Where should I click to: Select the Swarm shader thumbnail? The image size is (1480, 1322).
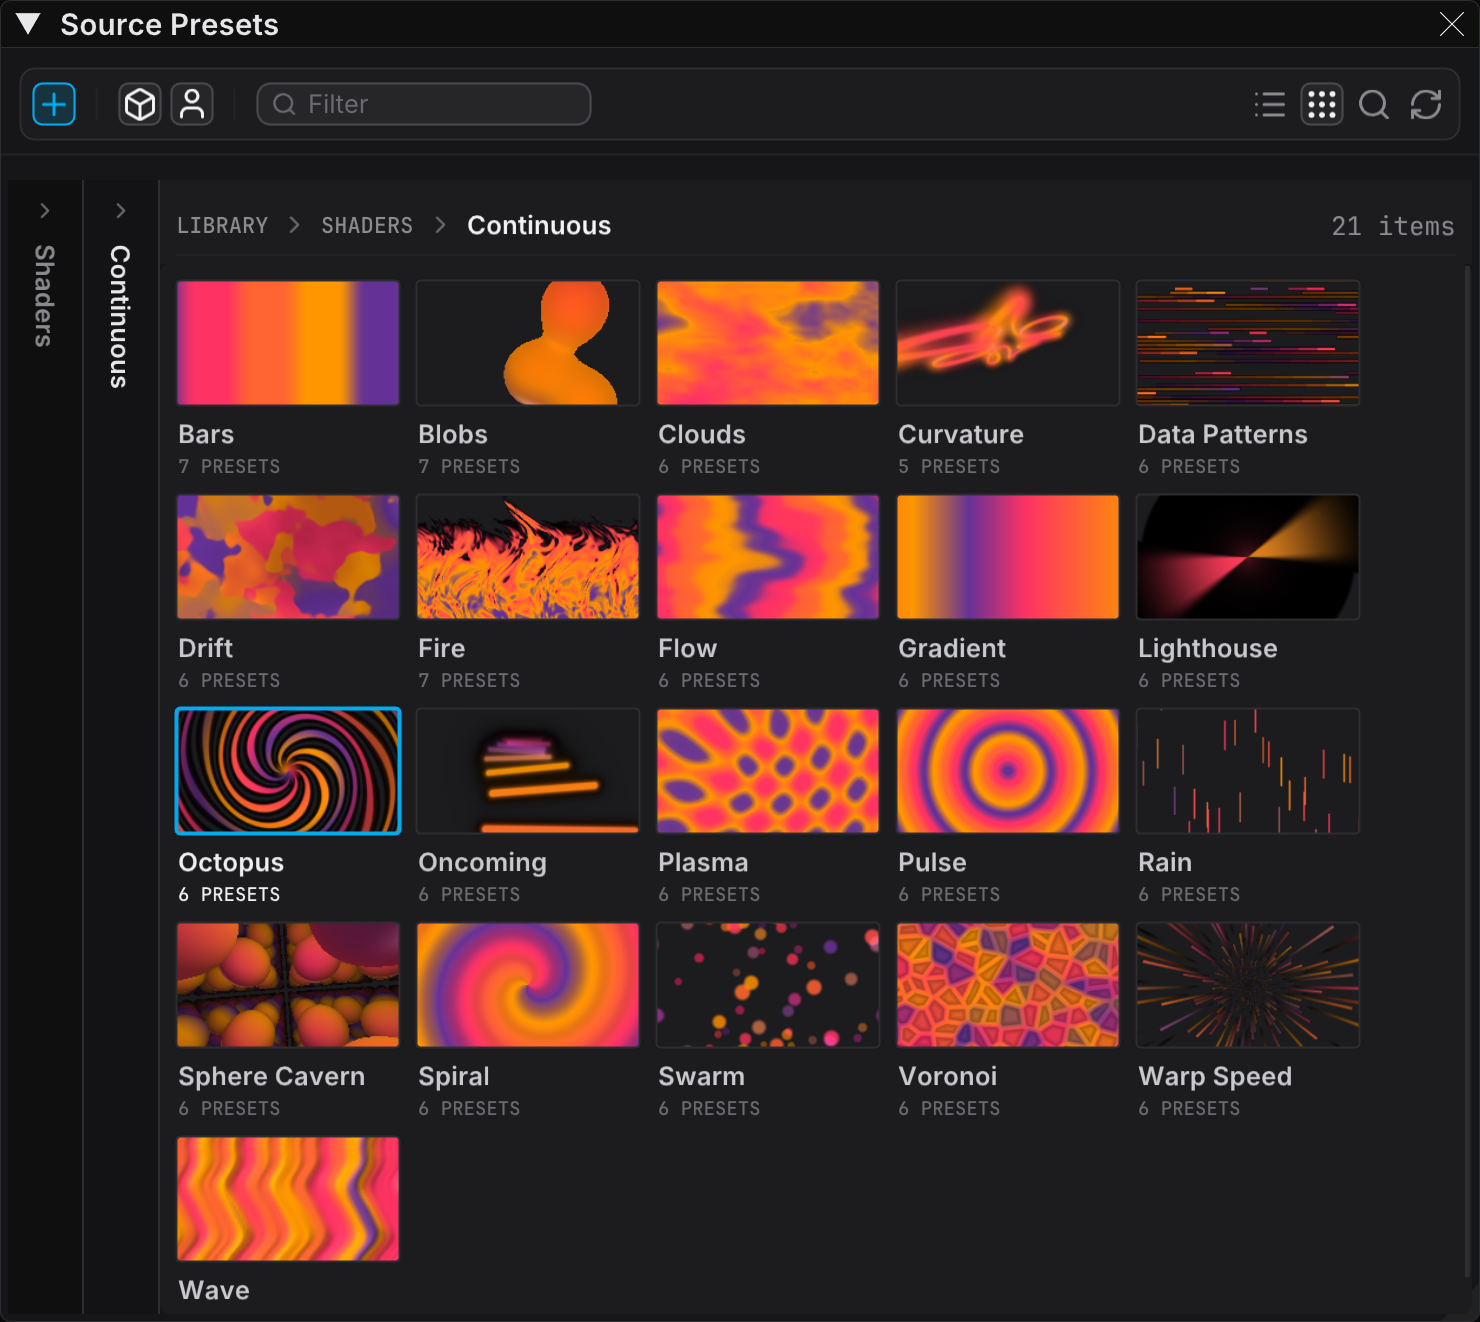[768, 985]
